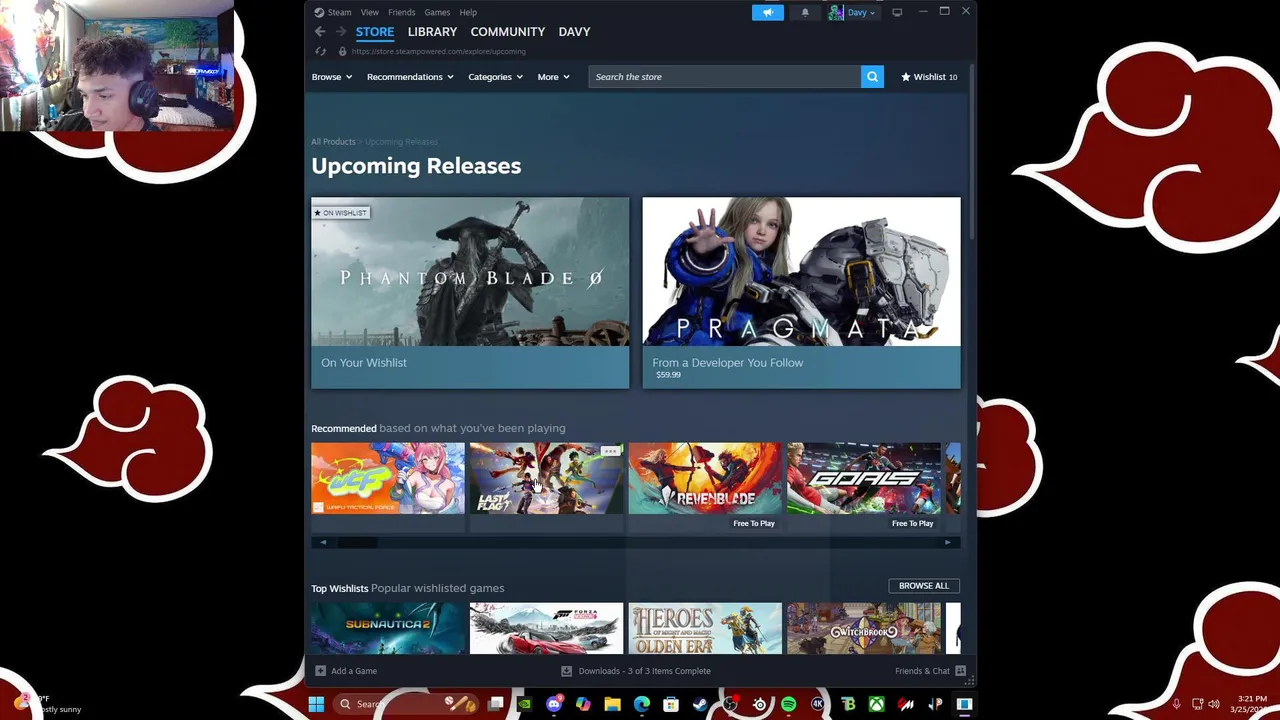Image resolution: width=1280 pixels, height=720 pixels.
Task: Open the Witchbrook tile
Action: point(864,628)
